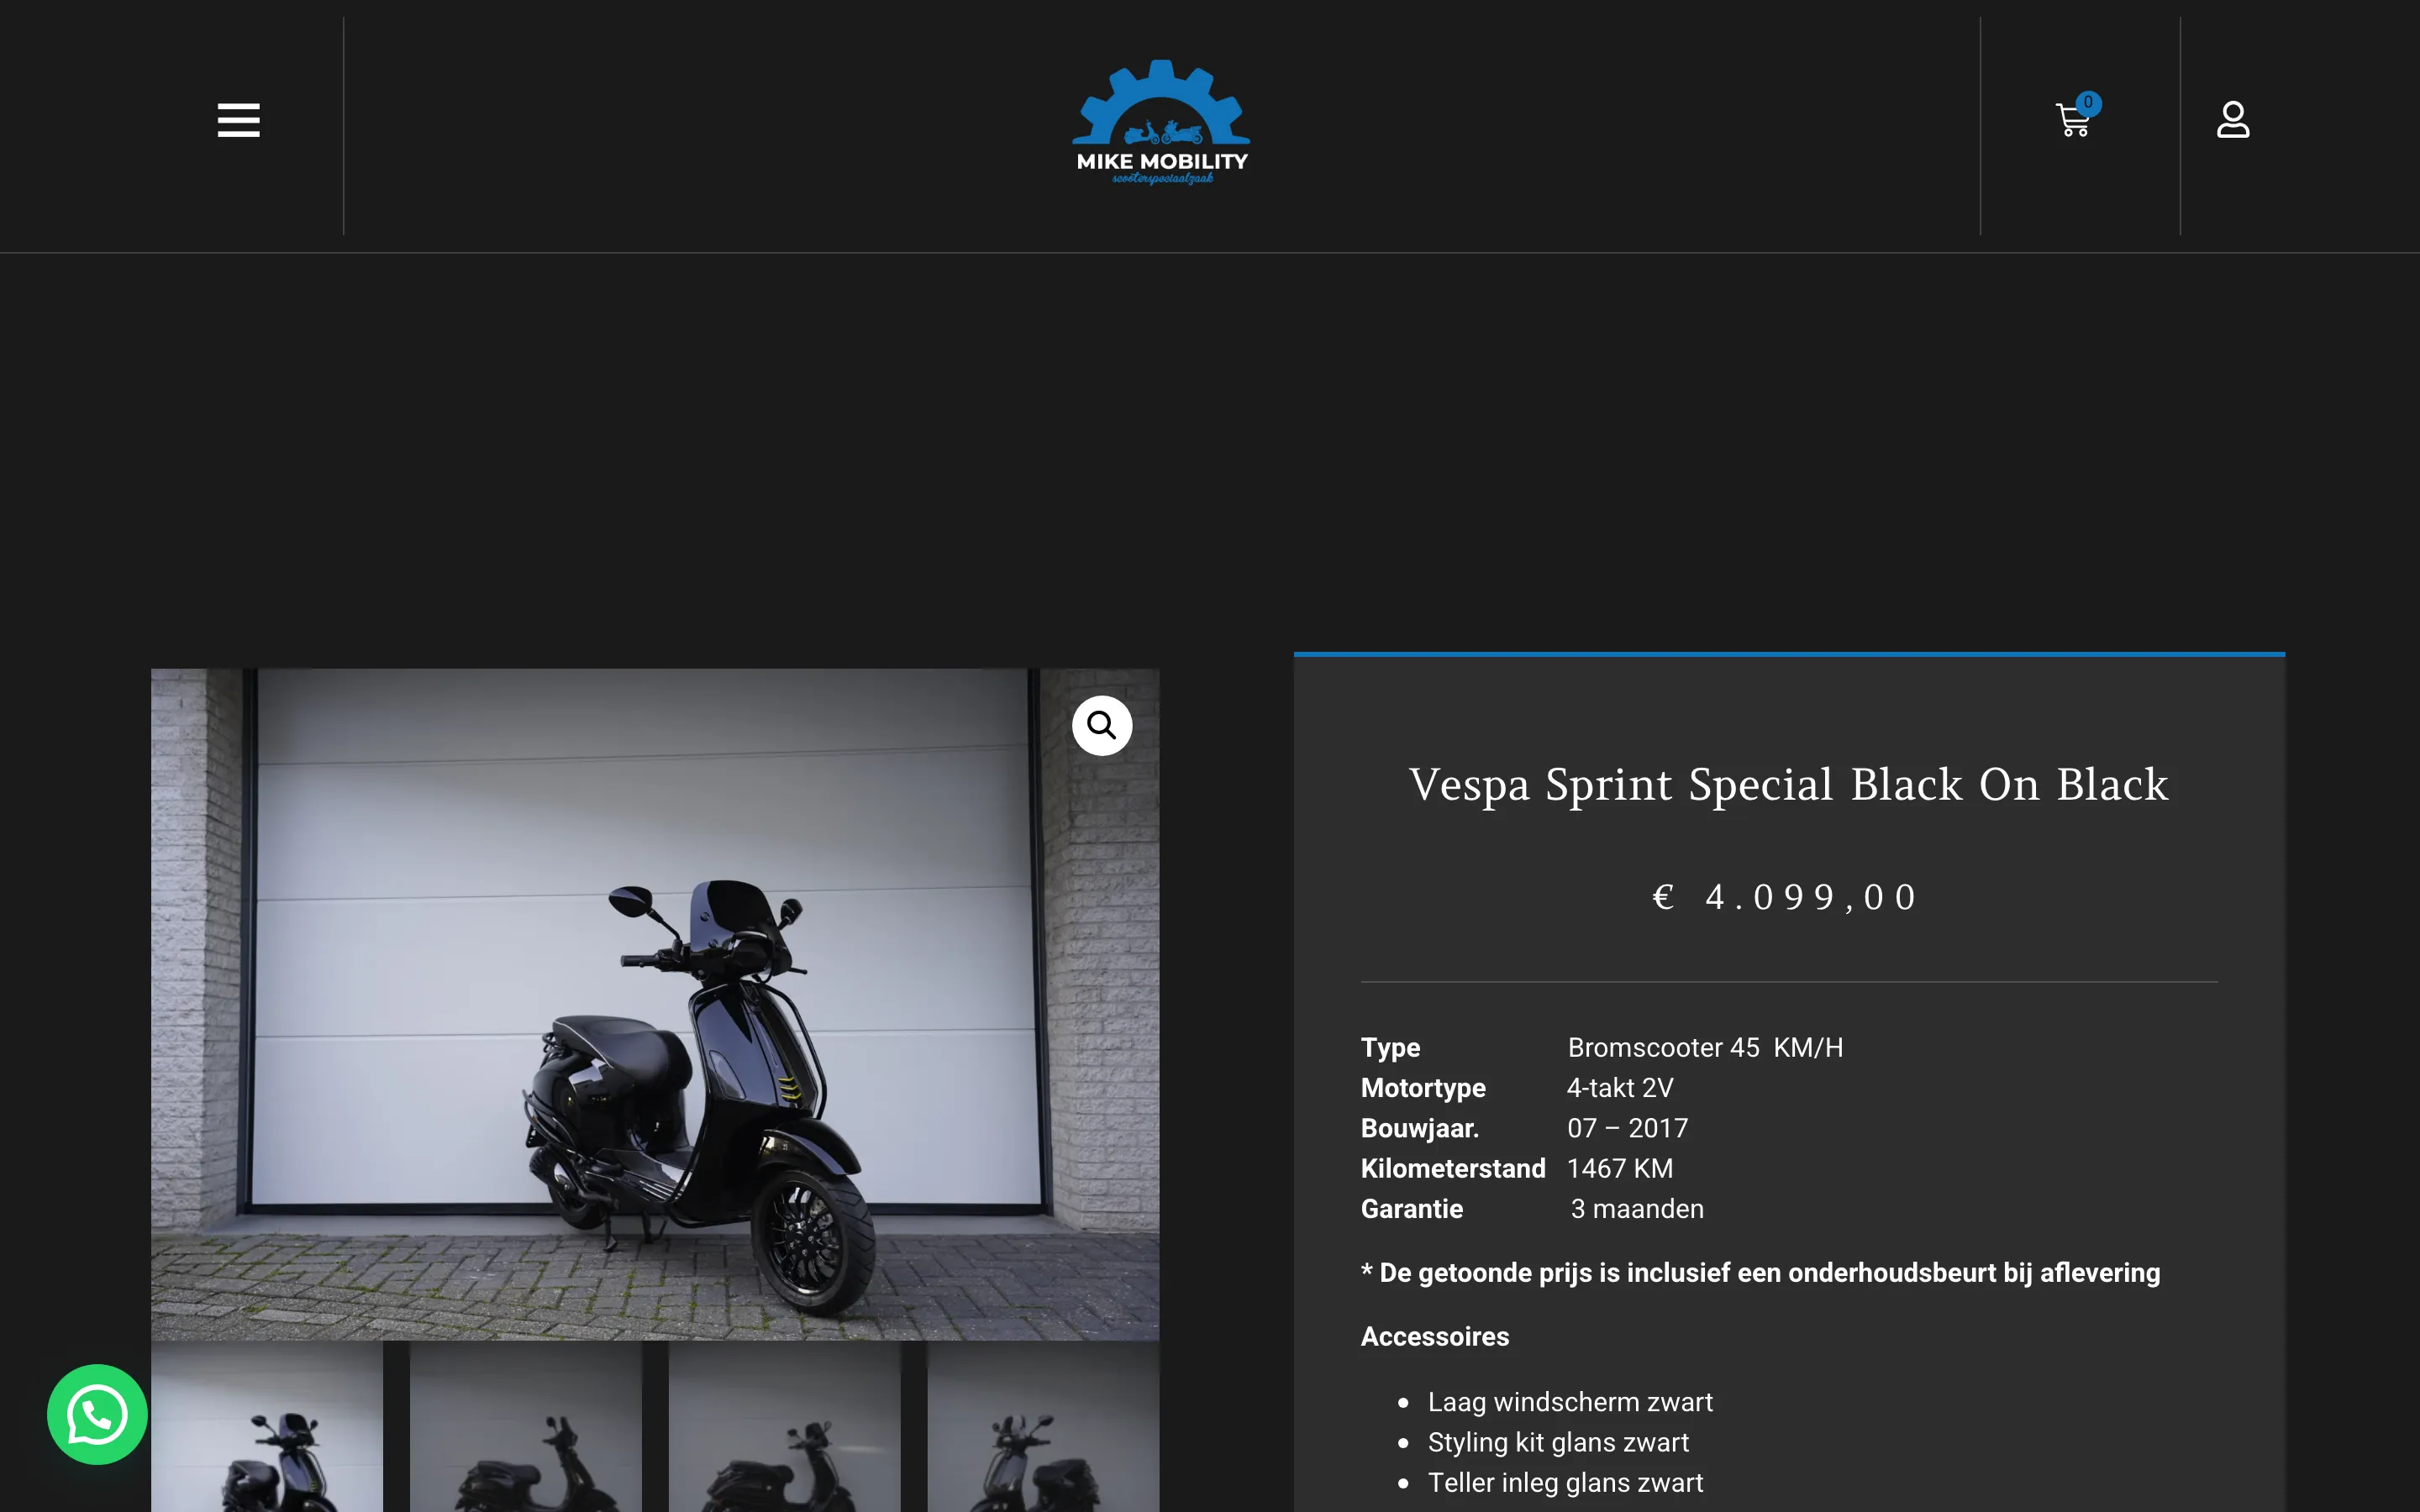The height and width of the screenshot is (1512, 2420).
Task: Open WhatsApp chat button
Action: (x=97, y=1414)
